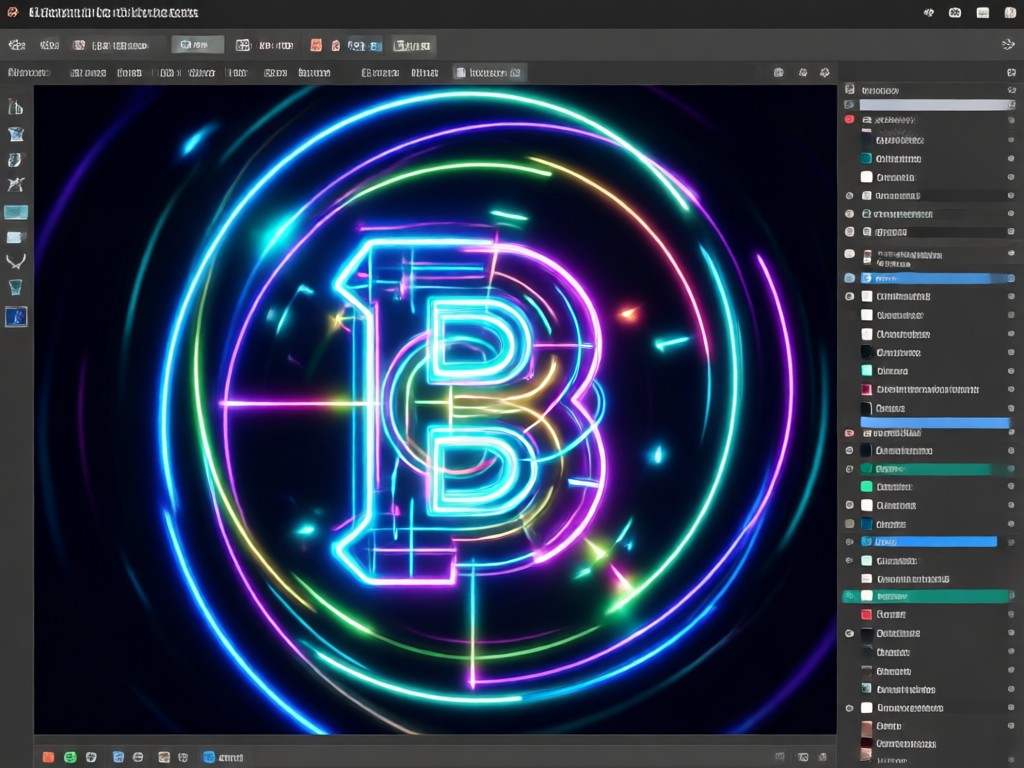1024x768 pixels.
Task: Toggle visibility icon left of the topmost blue layer row
Action: coord(849,278)
